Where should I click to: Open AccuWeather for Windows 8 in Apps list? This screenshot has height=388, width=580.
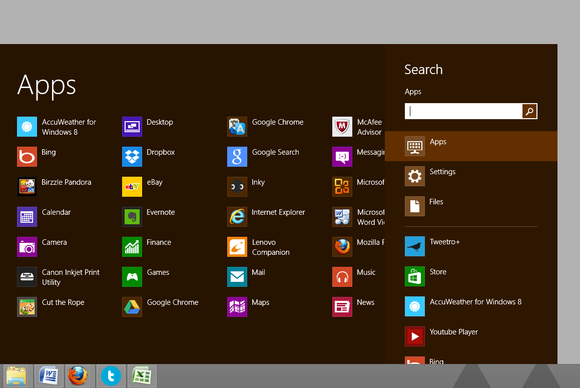pos(56,127)
